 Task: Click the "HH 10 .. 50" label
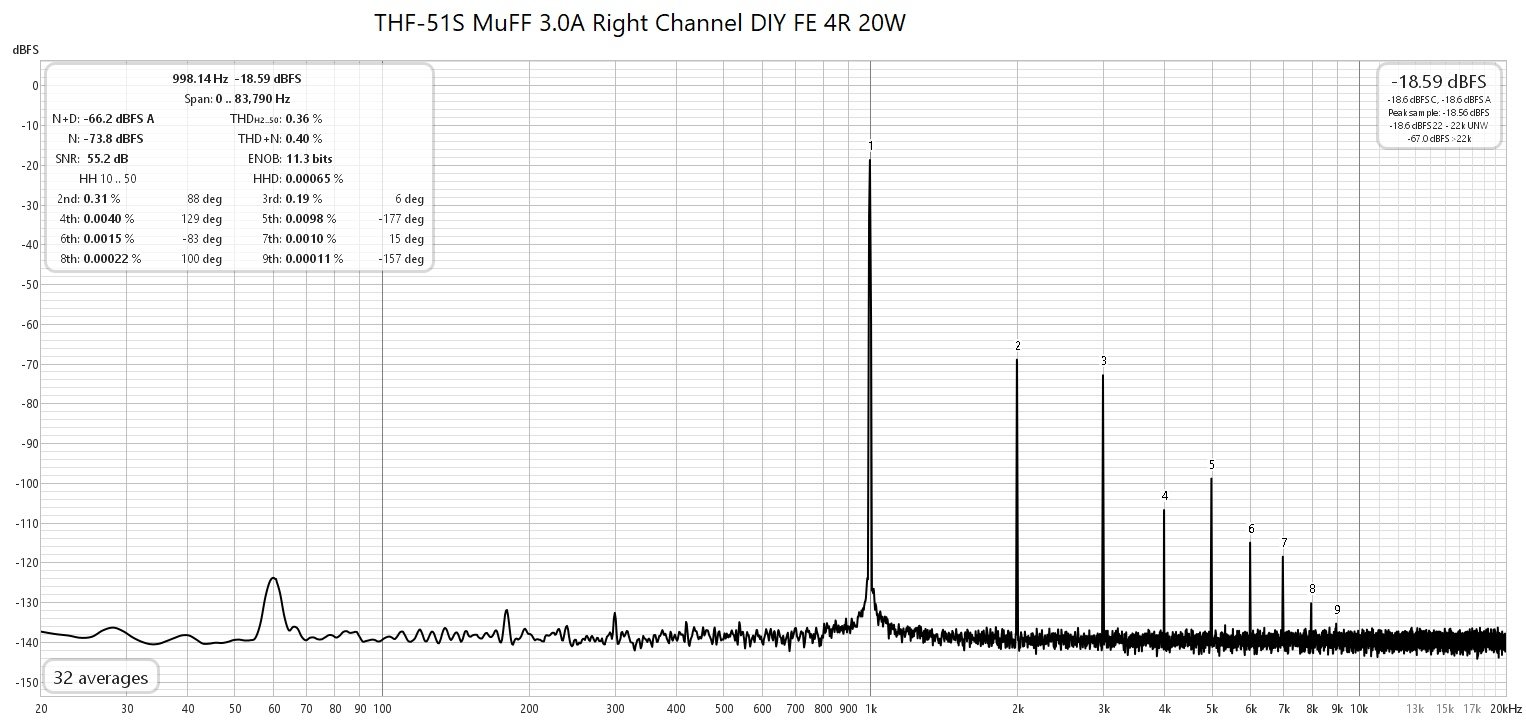(106, 178)
